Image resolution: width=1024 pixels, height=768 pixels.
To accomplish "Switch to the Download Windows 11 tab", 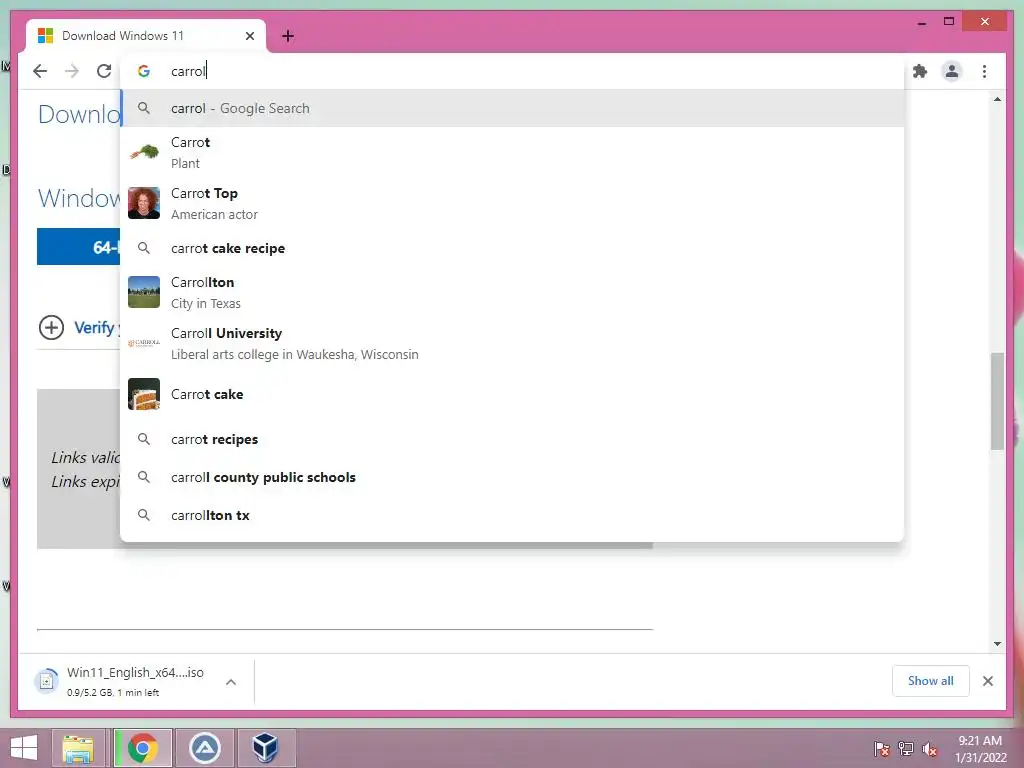I will click(x=147, y=36).
